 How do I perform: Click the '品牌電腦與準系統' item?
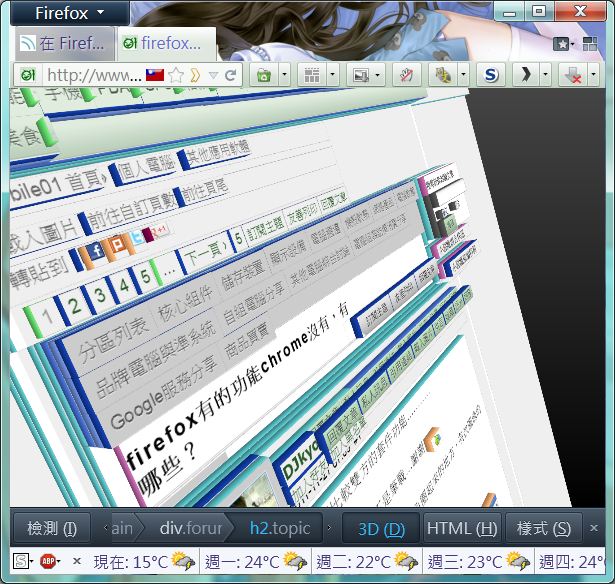[155, 359]
